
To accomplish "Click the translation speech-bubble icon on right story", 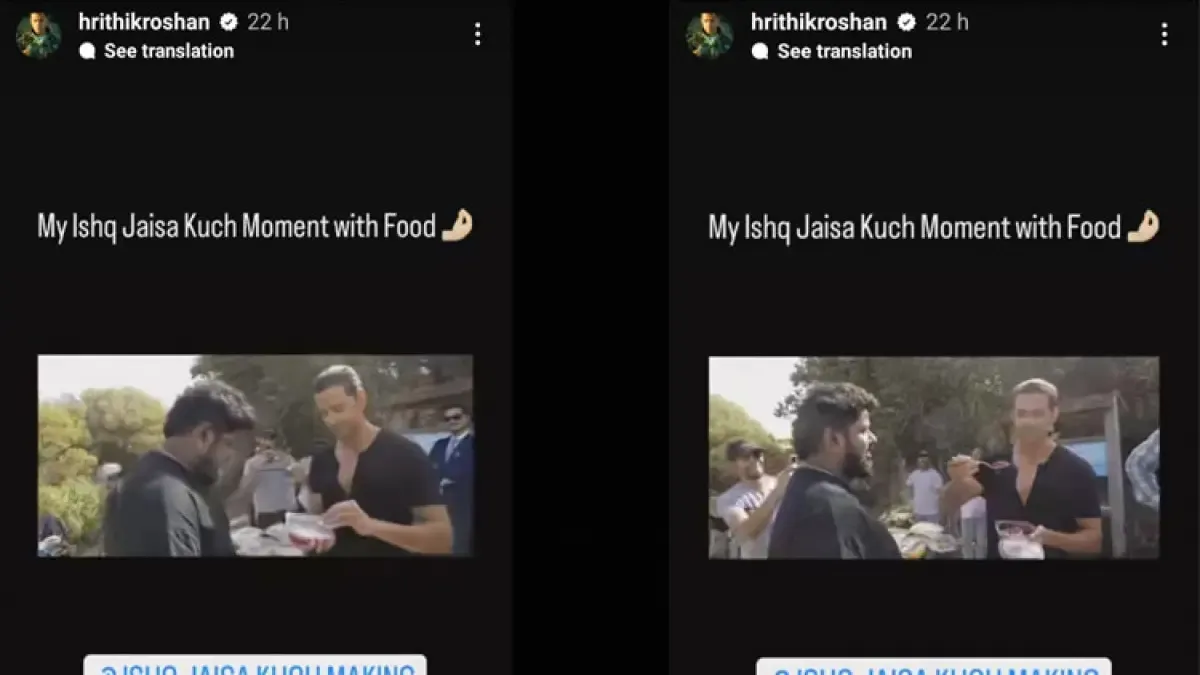I will point(764,52).
